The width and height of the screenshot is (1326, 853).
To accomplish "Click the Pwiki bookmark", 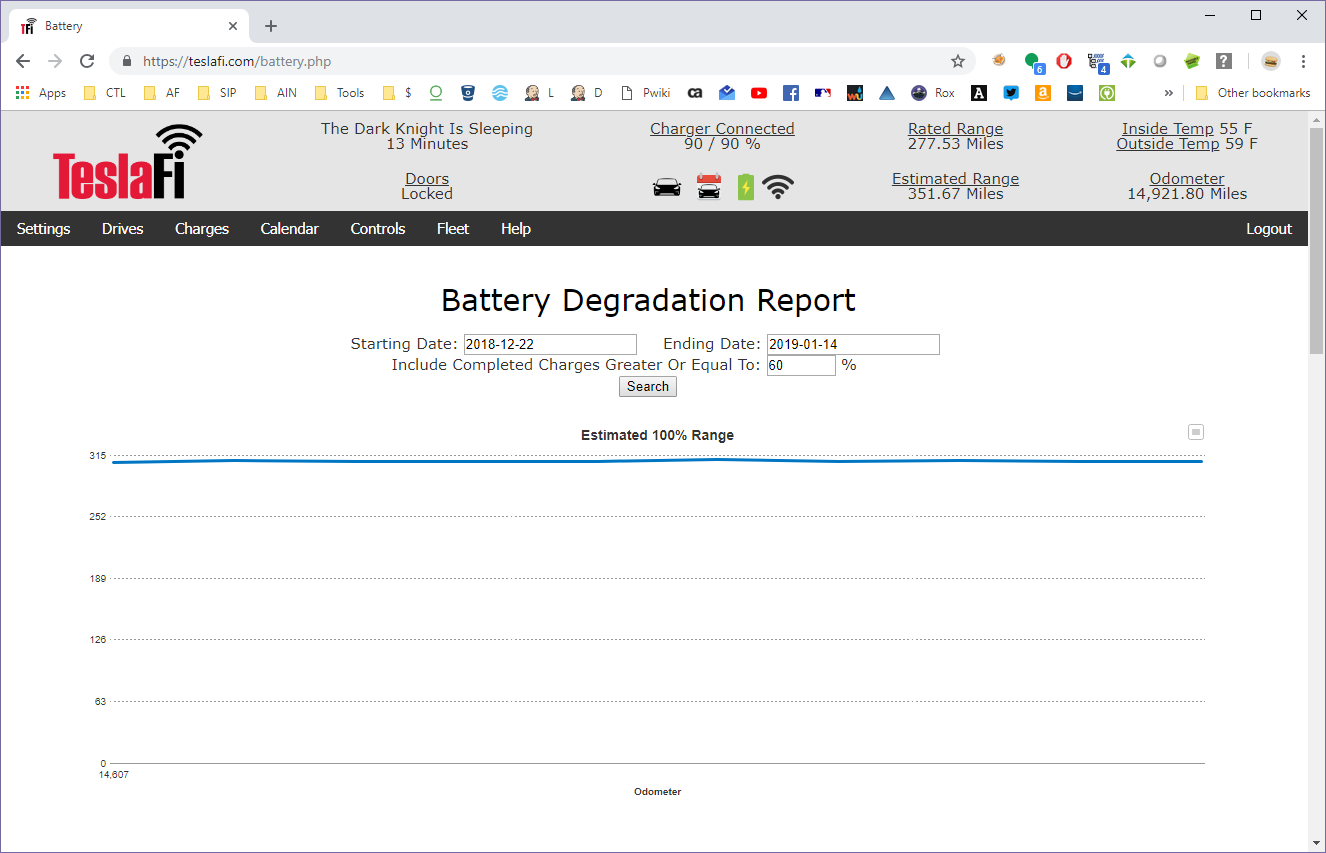I will tap(646, 93).
